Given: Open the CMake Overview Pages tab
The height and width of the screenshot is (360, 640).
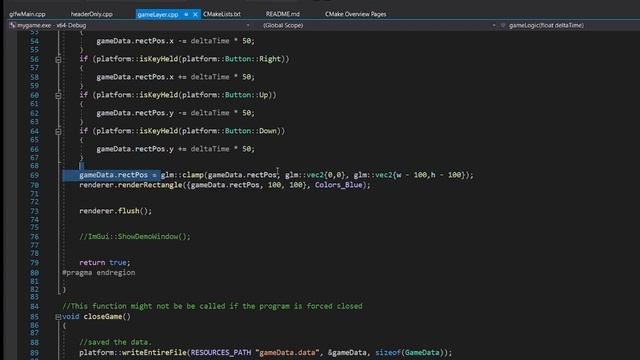Looking at the screenshot, I should [356, 14].
